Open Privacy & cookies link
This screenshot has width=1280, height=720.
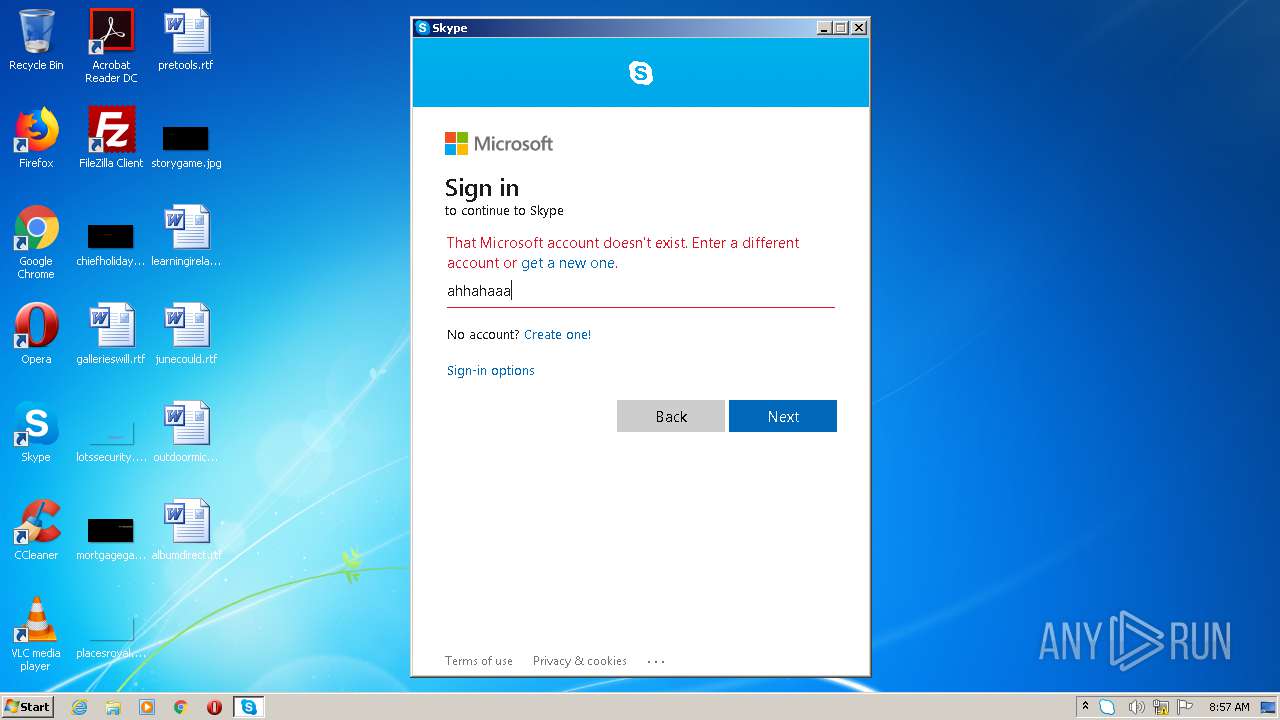point(579,661)
